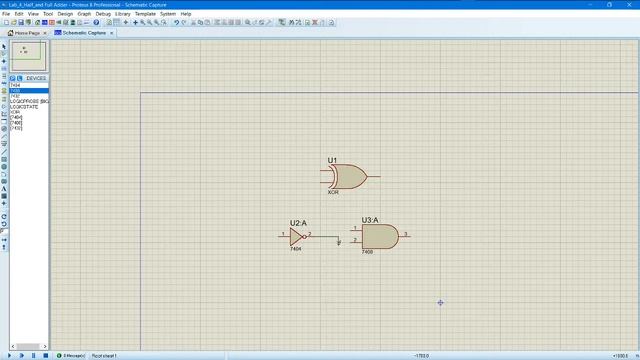Open the Graph menu
This screenshot has height=360, width=640.
click(x=84, y=14)
